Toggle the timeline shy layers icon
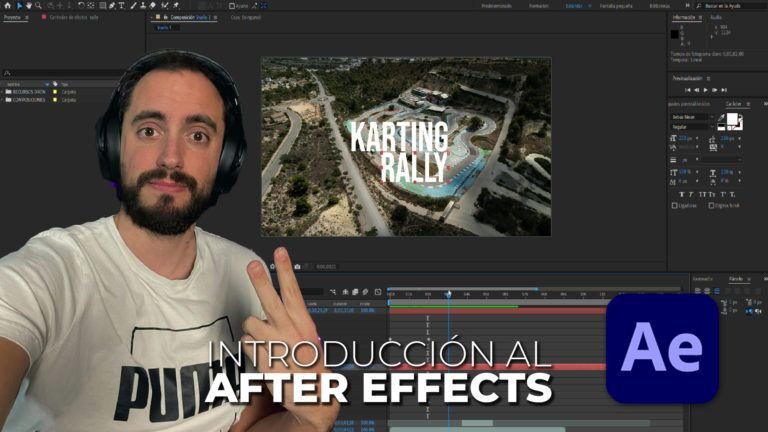The height and width of the screenshot is (432, 768). 345,292
